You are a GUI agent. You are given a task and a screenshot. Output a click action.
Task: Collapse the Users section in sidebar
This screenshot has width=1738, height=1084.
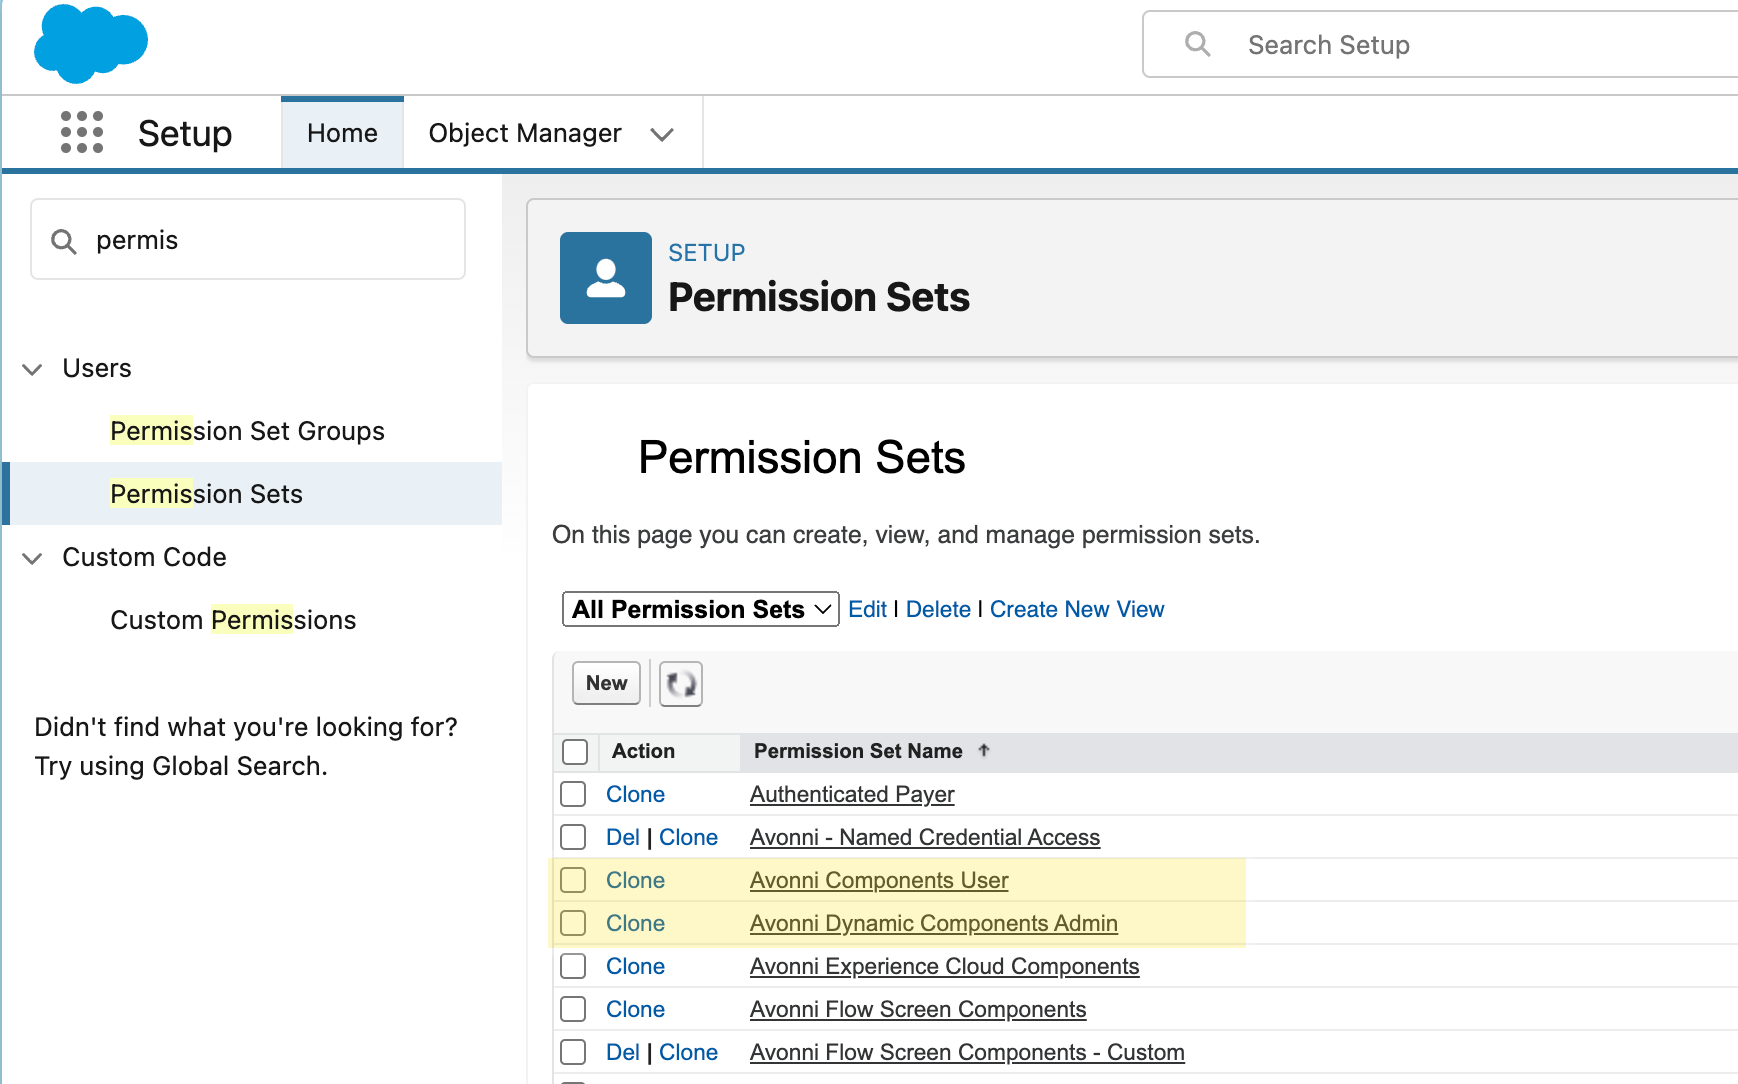click(33, 369)
